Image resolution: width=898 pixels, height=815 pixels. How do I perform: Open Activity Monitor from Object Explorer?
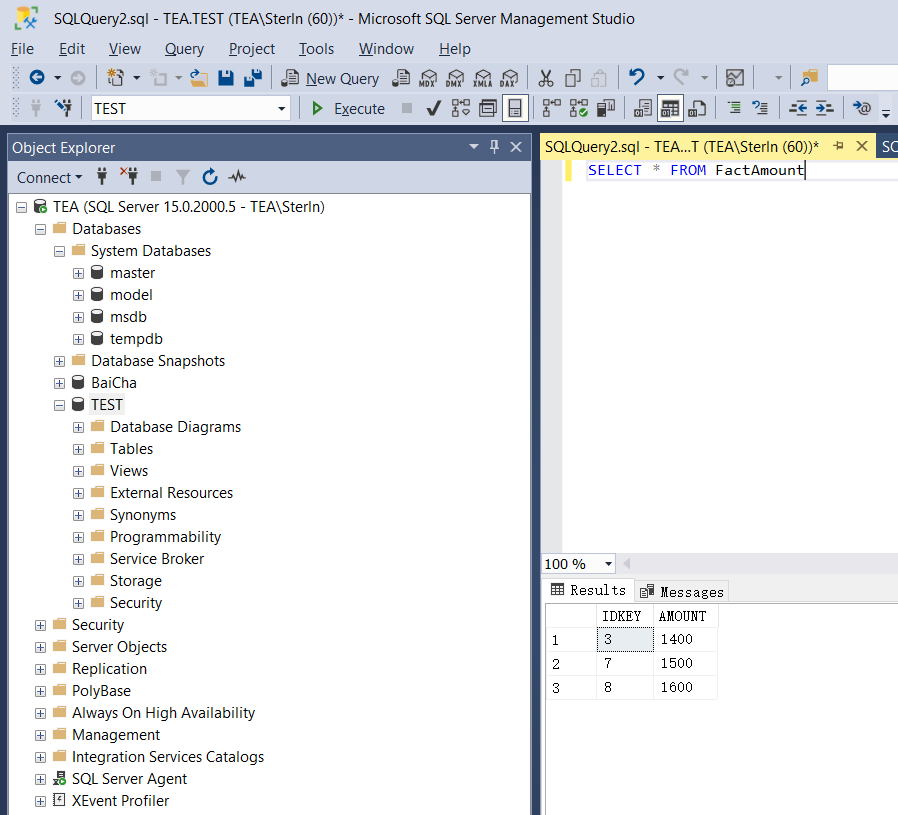coord(237,176)
